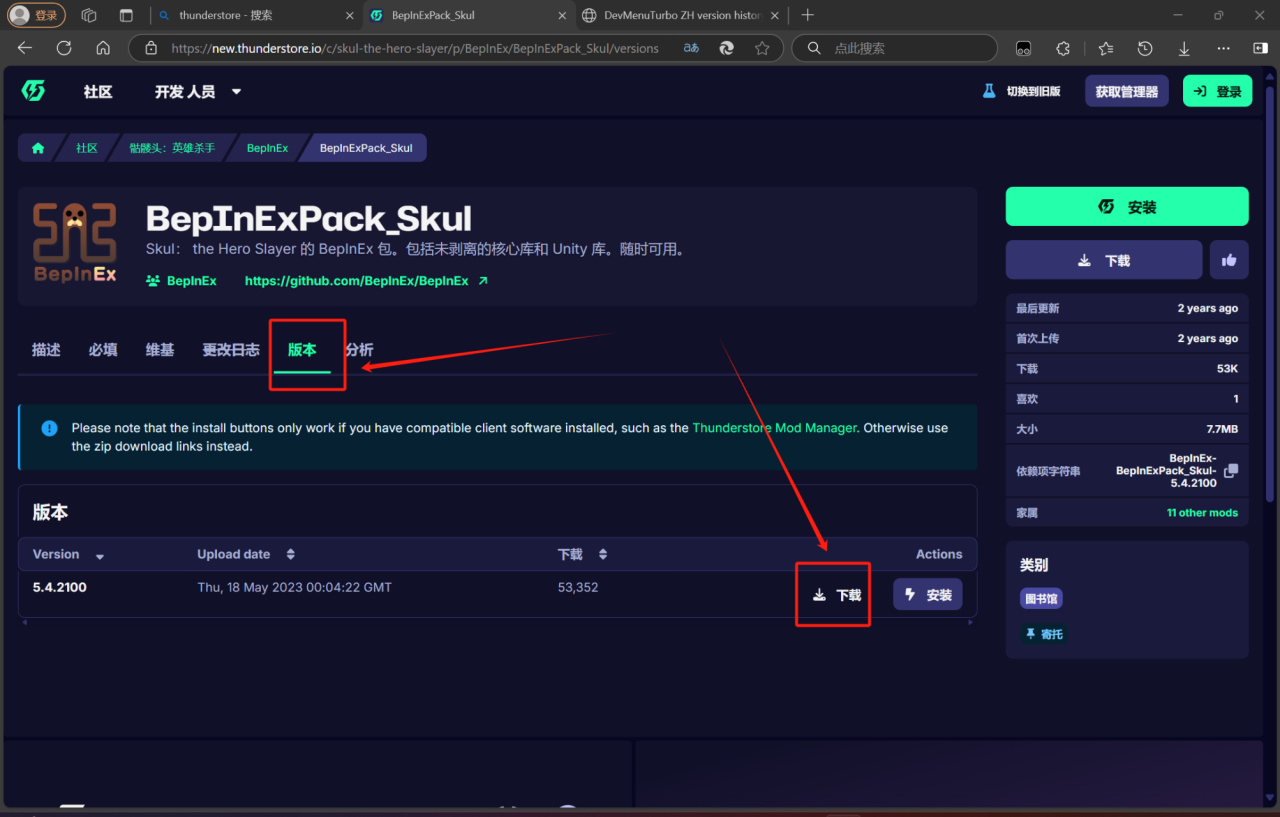Open the 必填 tab
The image size is (1280, 817).
click(x=103, y=349)
